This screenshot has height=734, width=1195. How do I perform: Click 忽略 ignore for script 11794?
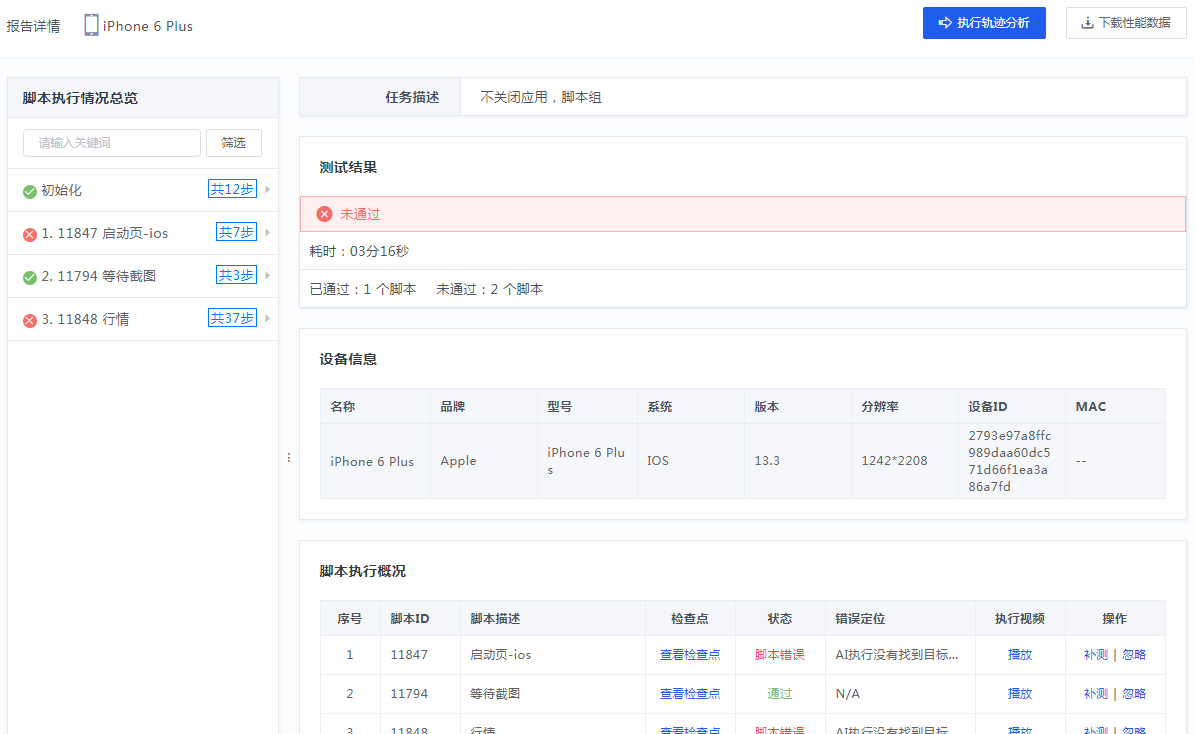(1134, 694)
